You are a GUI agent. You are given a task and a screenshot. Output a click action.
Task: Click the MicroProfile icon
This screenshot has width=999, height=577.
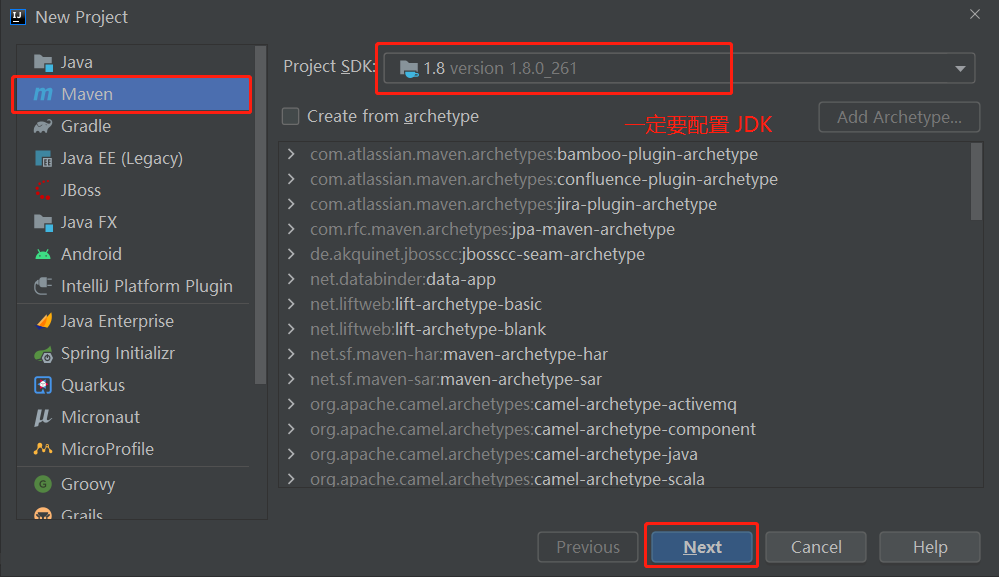[x=43, y=449]
